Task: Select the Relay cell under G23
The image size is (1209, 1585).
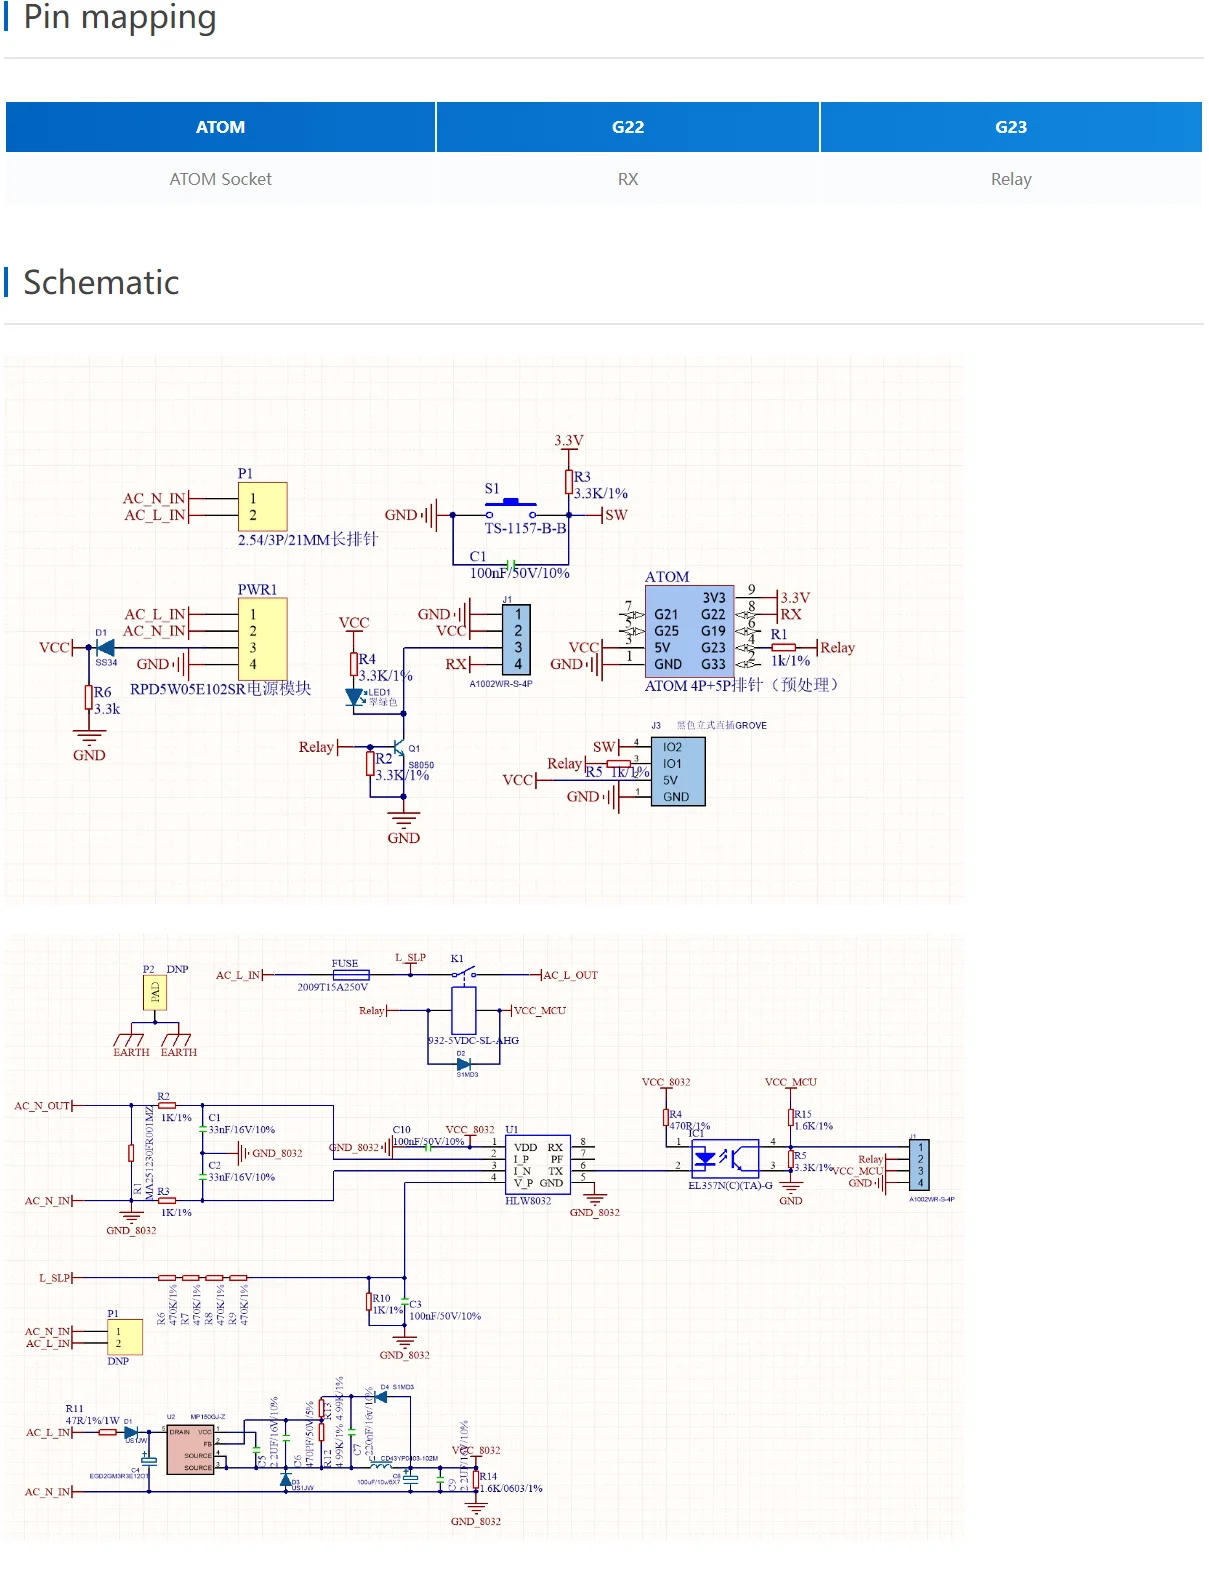Action: [x=1011, y=179]
